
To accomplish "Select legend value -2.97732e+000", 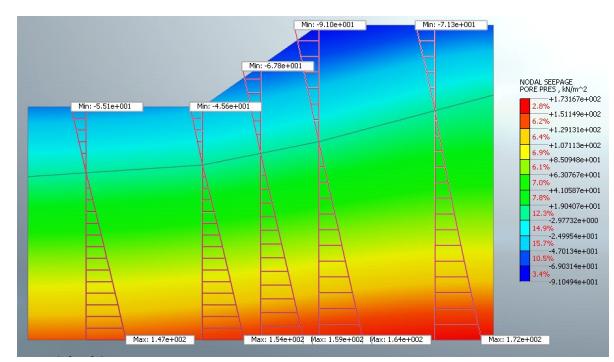I will [x=574, y=221].
